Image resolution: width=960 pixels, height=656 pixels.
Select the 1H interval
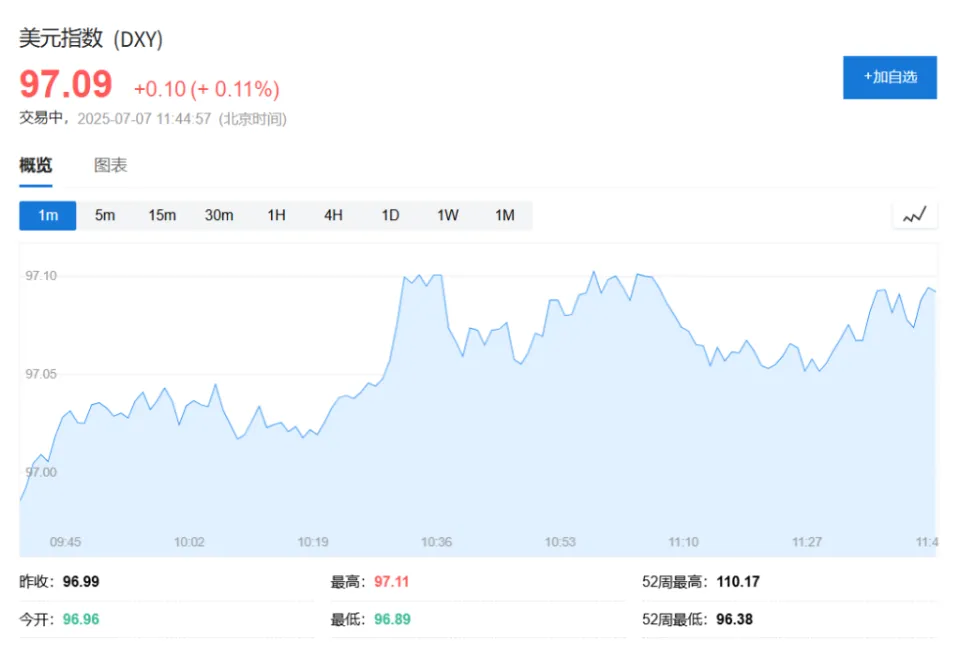click(276, 216)
